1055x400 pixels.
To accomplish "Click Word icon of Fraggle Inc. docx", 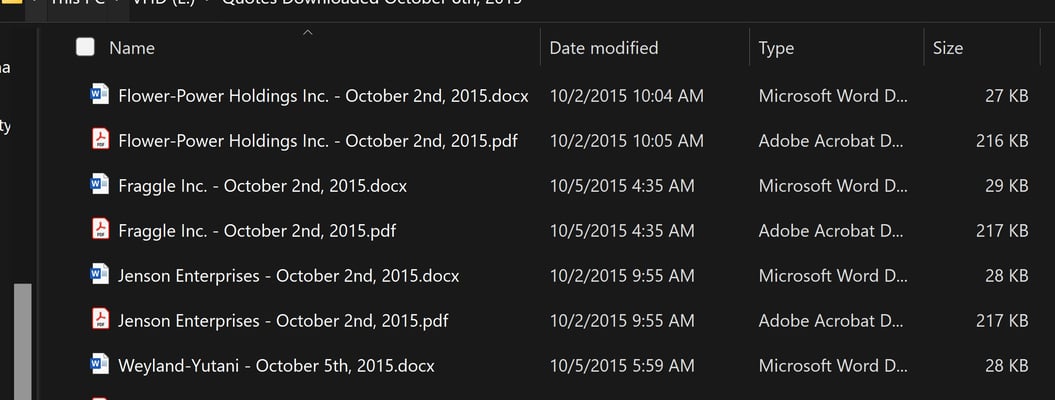I will click(100, 185).
